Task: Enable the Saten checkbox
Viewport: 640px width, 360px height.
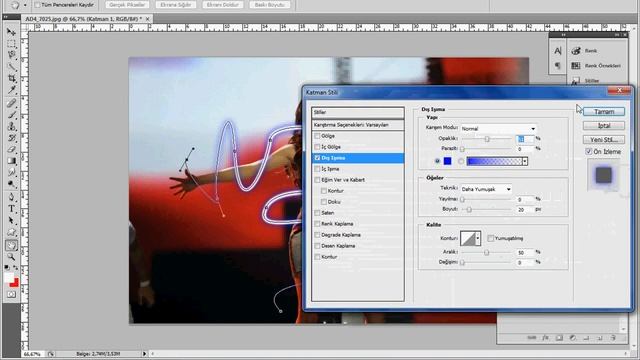Action: pyautogui.click(x=317, y=213)
